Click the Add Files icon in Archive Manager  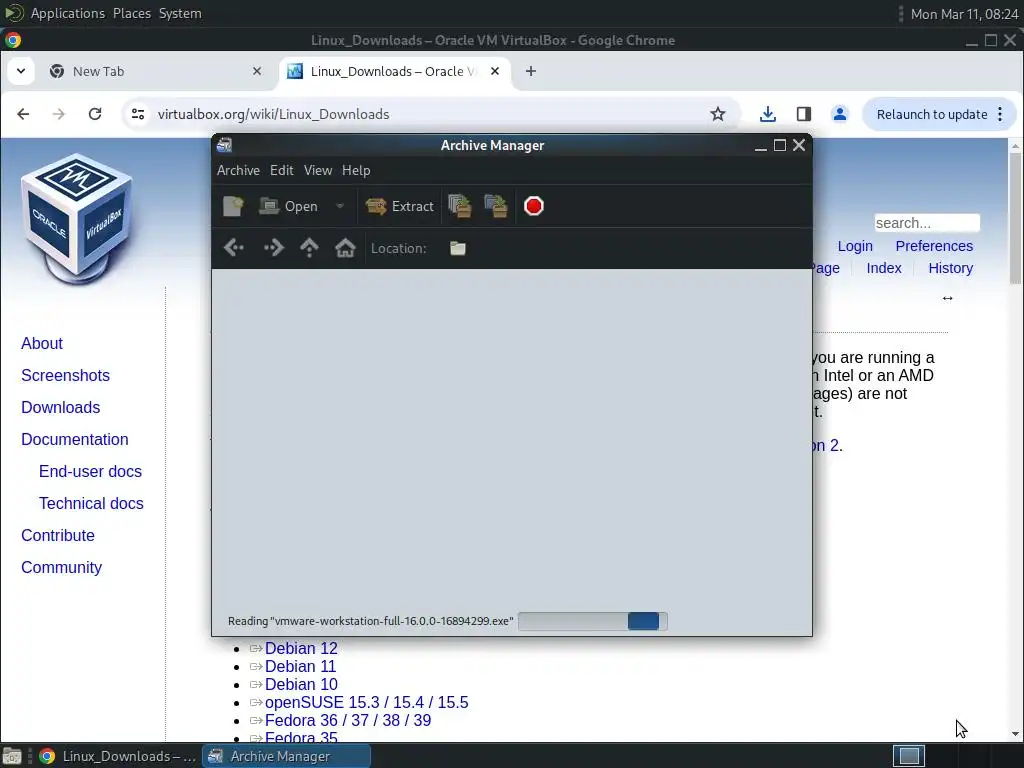point(460,206)
